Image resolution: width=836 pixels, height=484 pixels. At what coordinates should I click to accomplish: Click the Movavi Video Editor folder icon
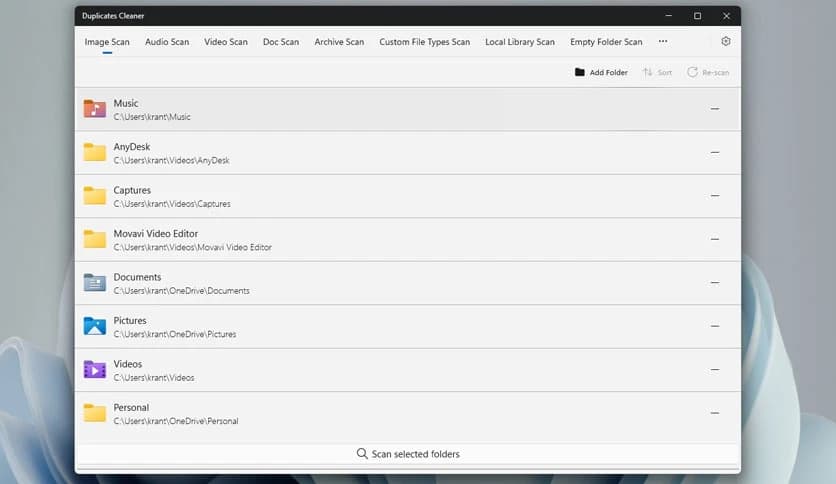tap(95, 239)
